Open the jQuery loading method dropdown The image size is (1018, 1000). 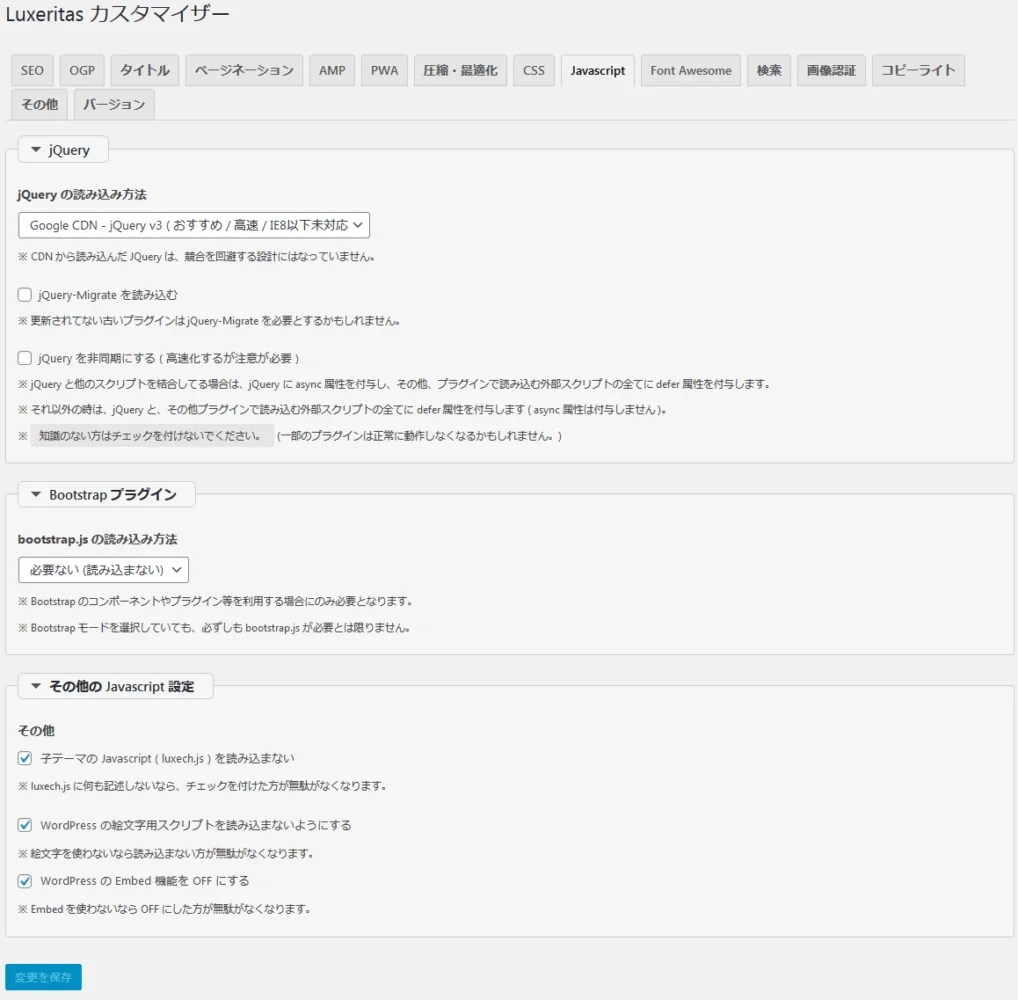[x=194, y=225]
